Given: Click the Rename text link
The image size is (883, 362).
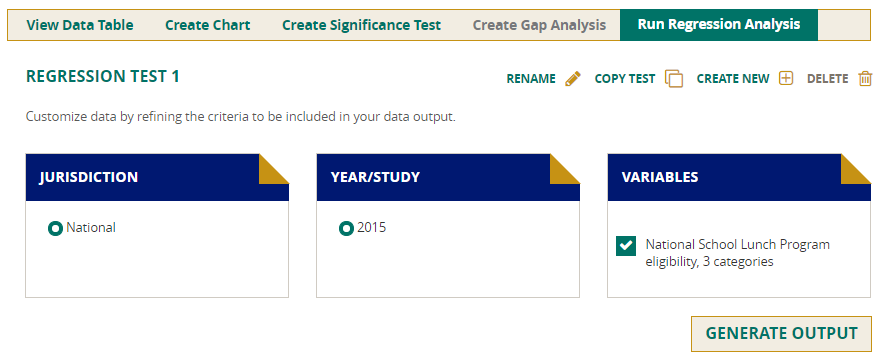Looking at the screenshot, I should point(531,79).
